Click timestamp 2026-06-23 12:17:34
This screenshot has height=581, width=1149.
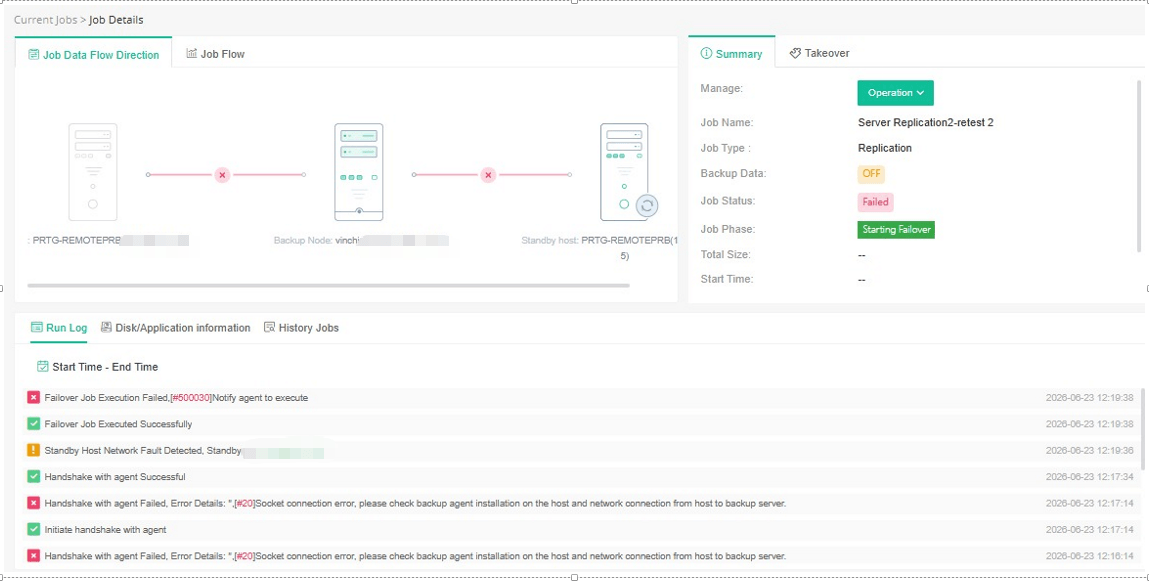[x=1090, y=477]
